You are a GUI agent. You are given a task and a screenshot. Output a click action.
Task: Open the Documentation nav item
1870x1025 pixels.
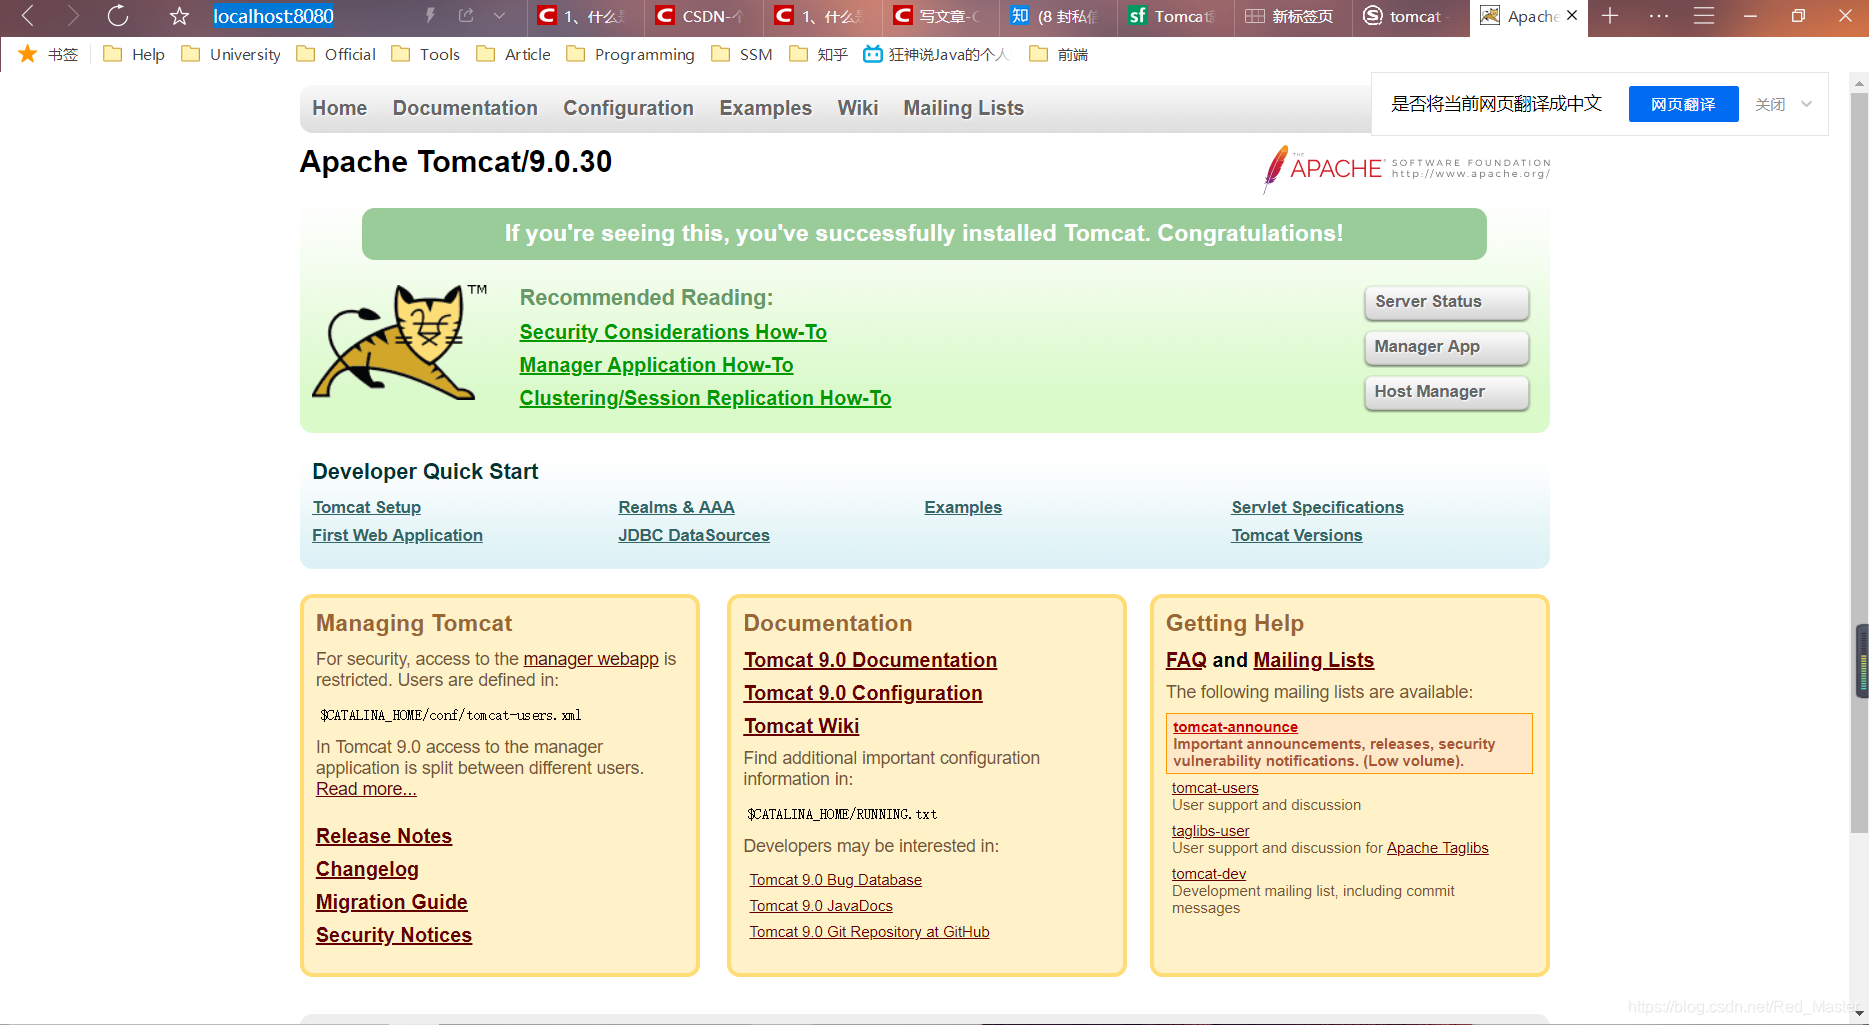pyautogui.click(x=465, y=108)
